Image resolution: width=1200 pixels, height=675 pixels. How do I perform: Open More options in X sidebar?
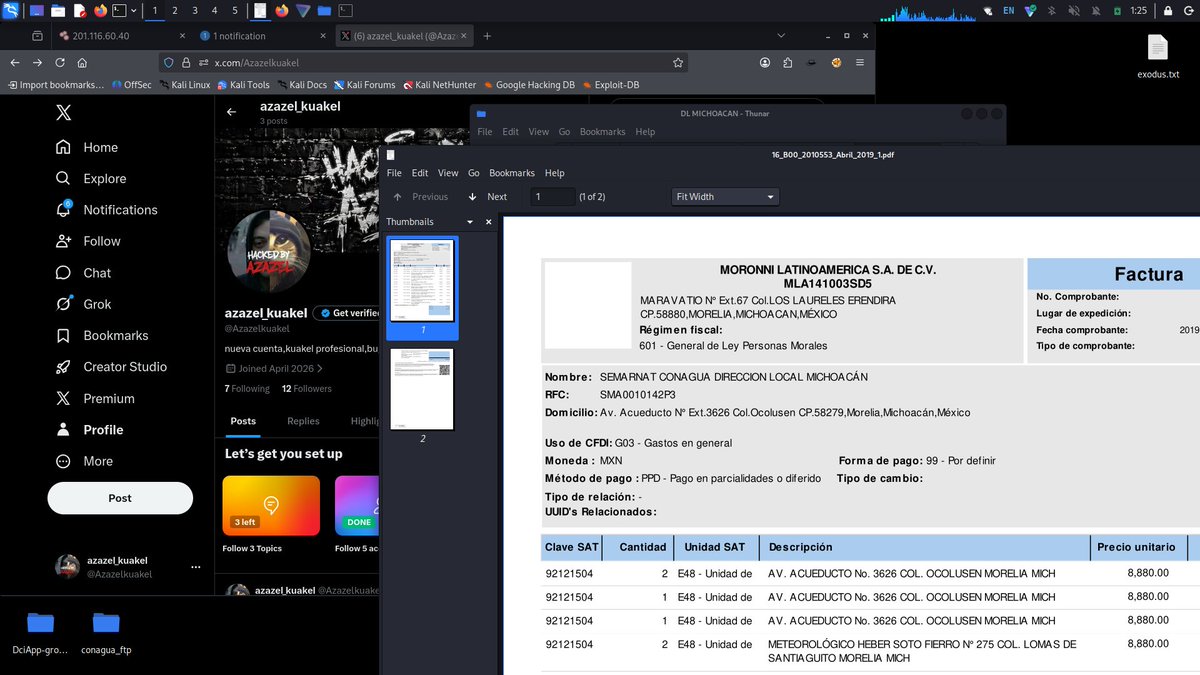click(x=84, y=461)
